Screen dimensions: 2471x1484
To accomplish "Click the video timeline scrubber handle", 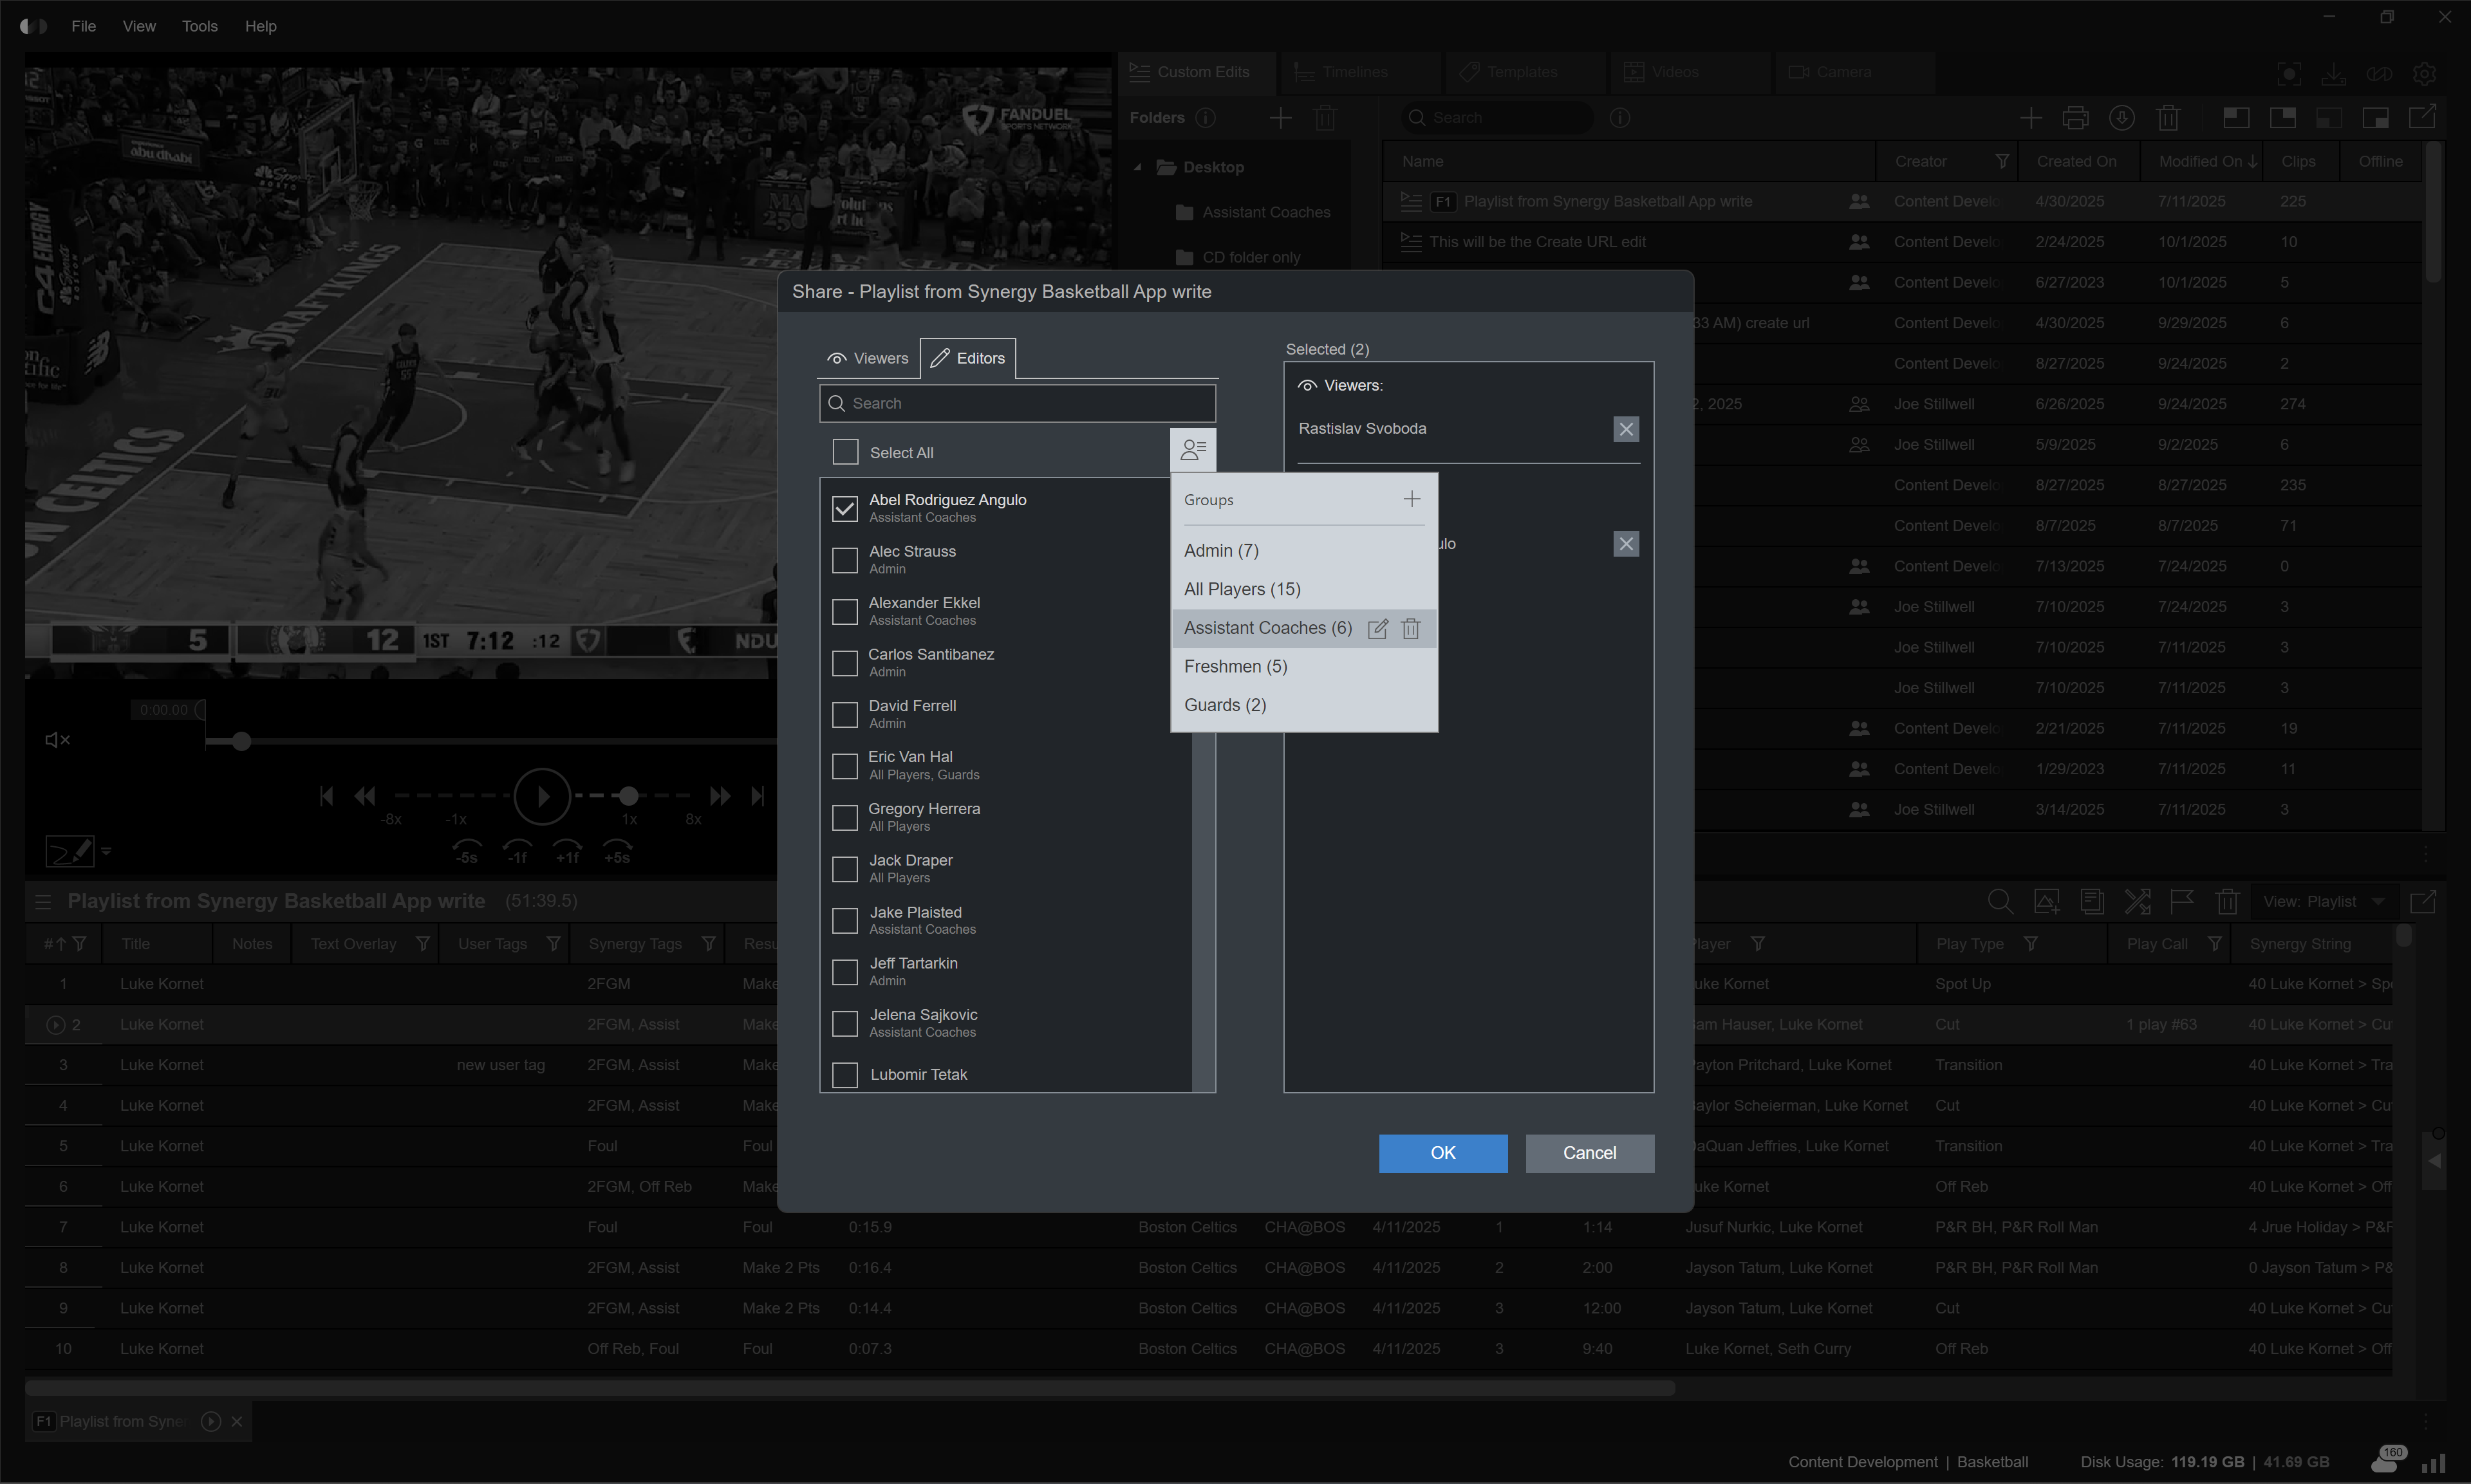I will (x=241, y=741).
